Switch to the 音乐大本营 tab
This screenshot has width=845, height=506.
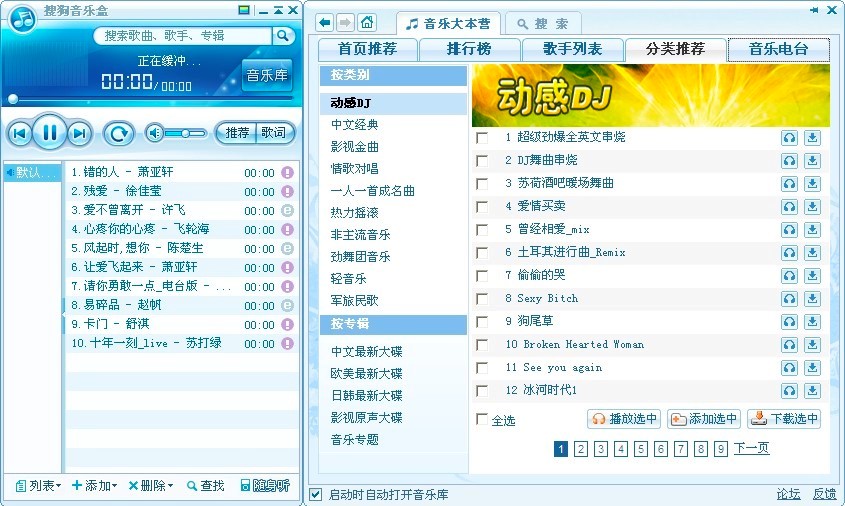coord(448,24)
